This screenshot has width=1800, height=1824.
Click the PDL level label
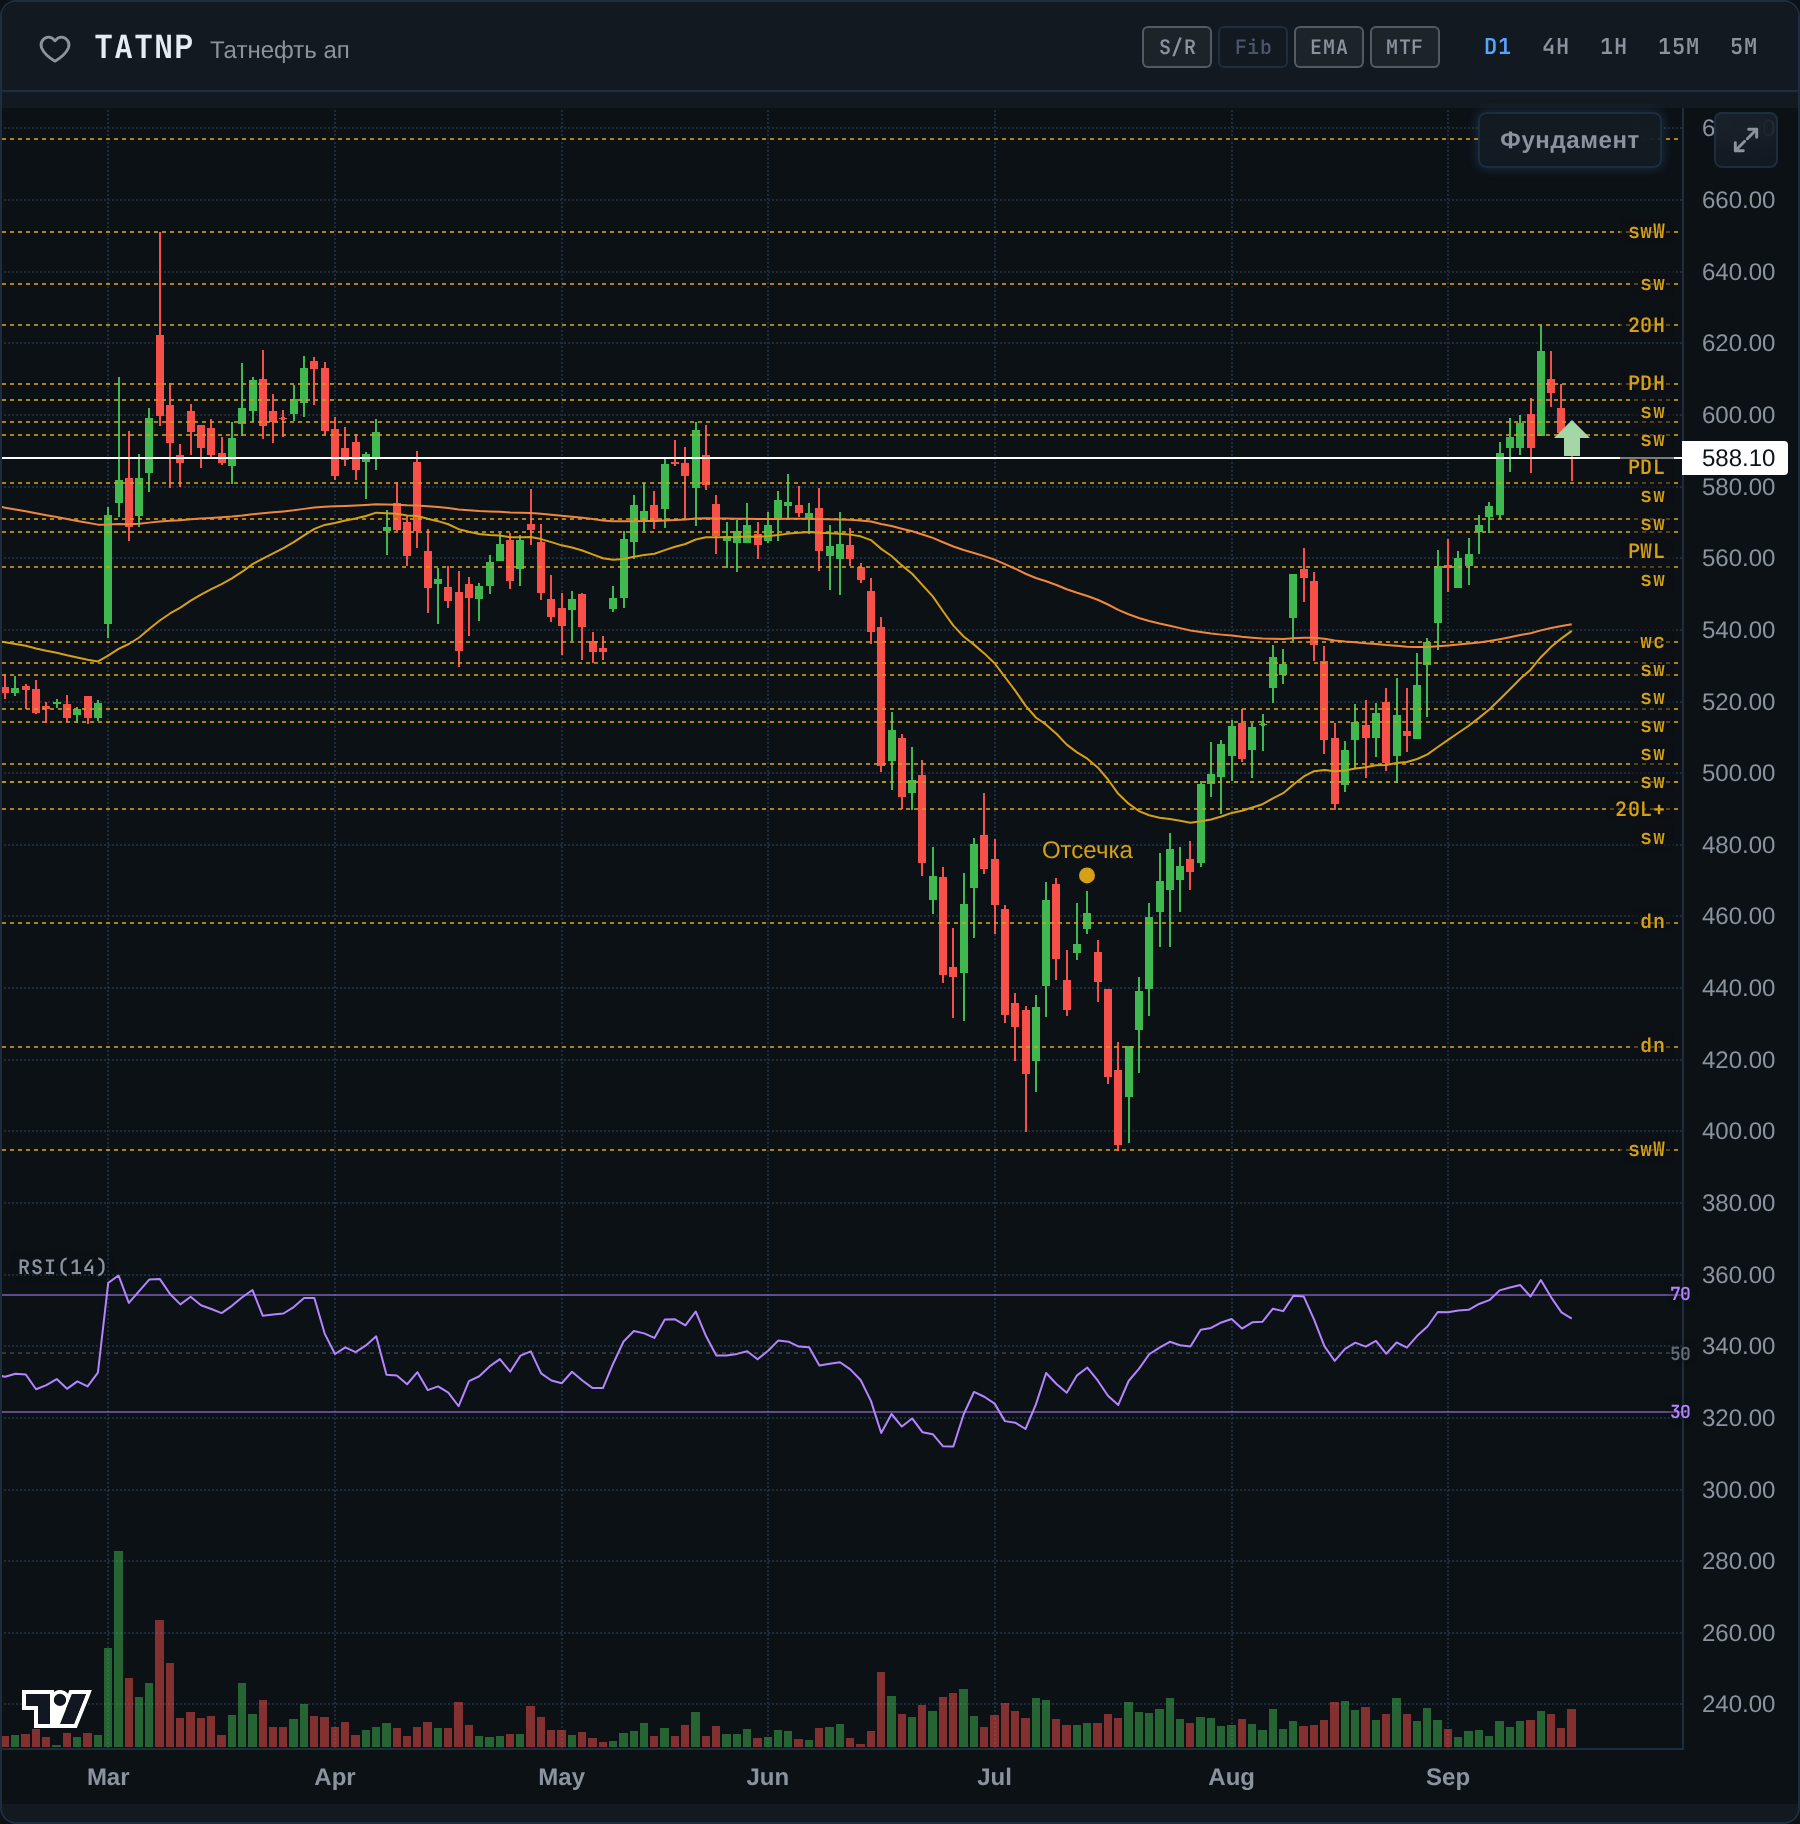click(1646, 467)
